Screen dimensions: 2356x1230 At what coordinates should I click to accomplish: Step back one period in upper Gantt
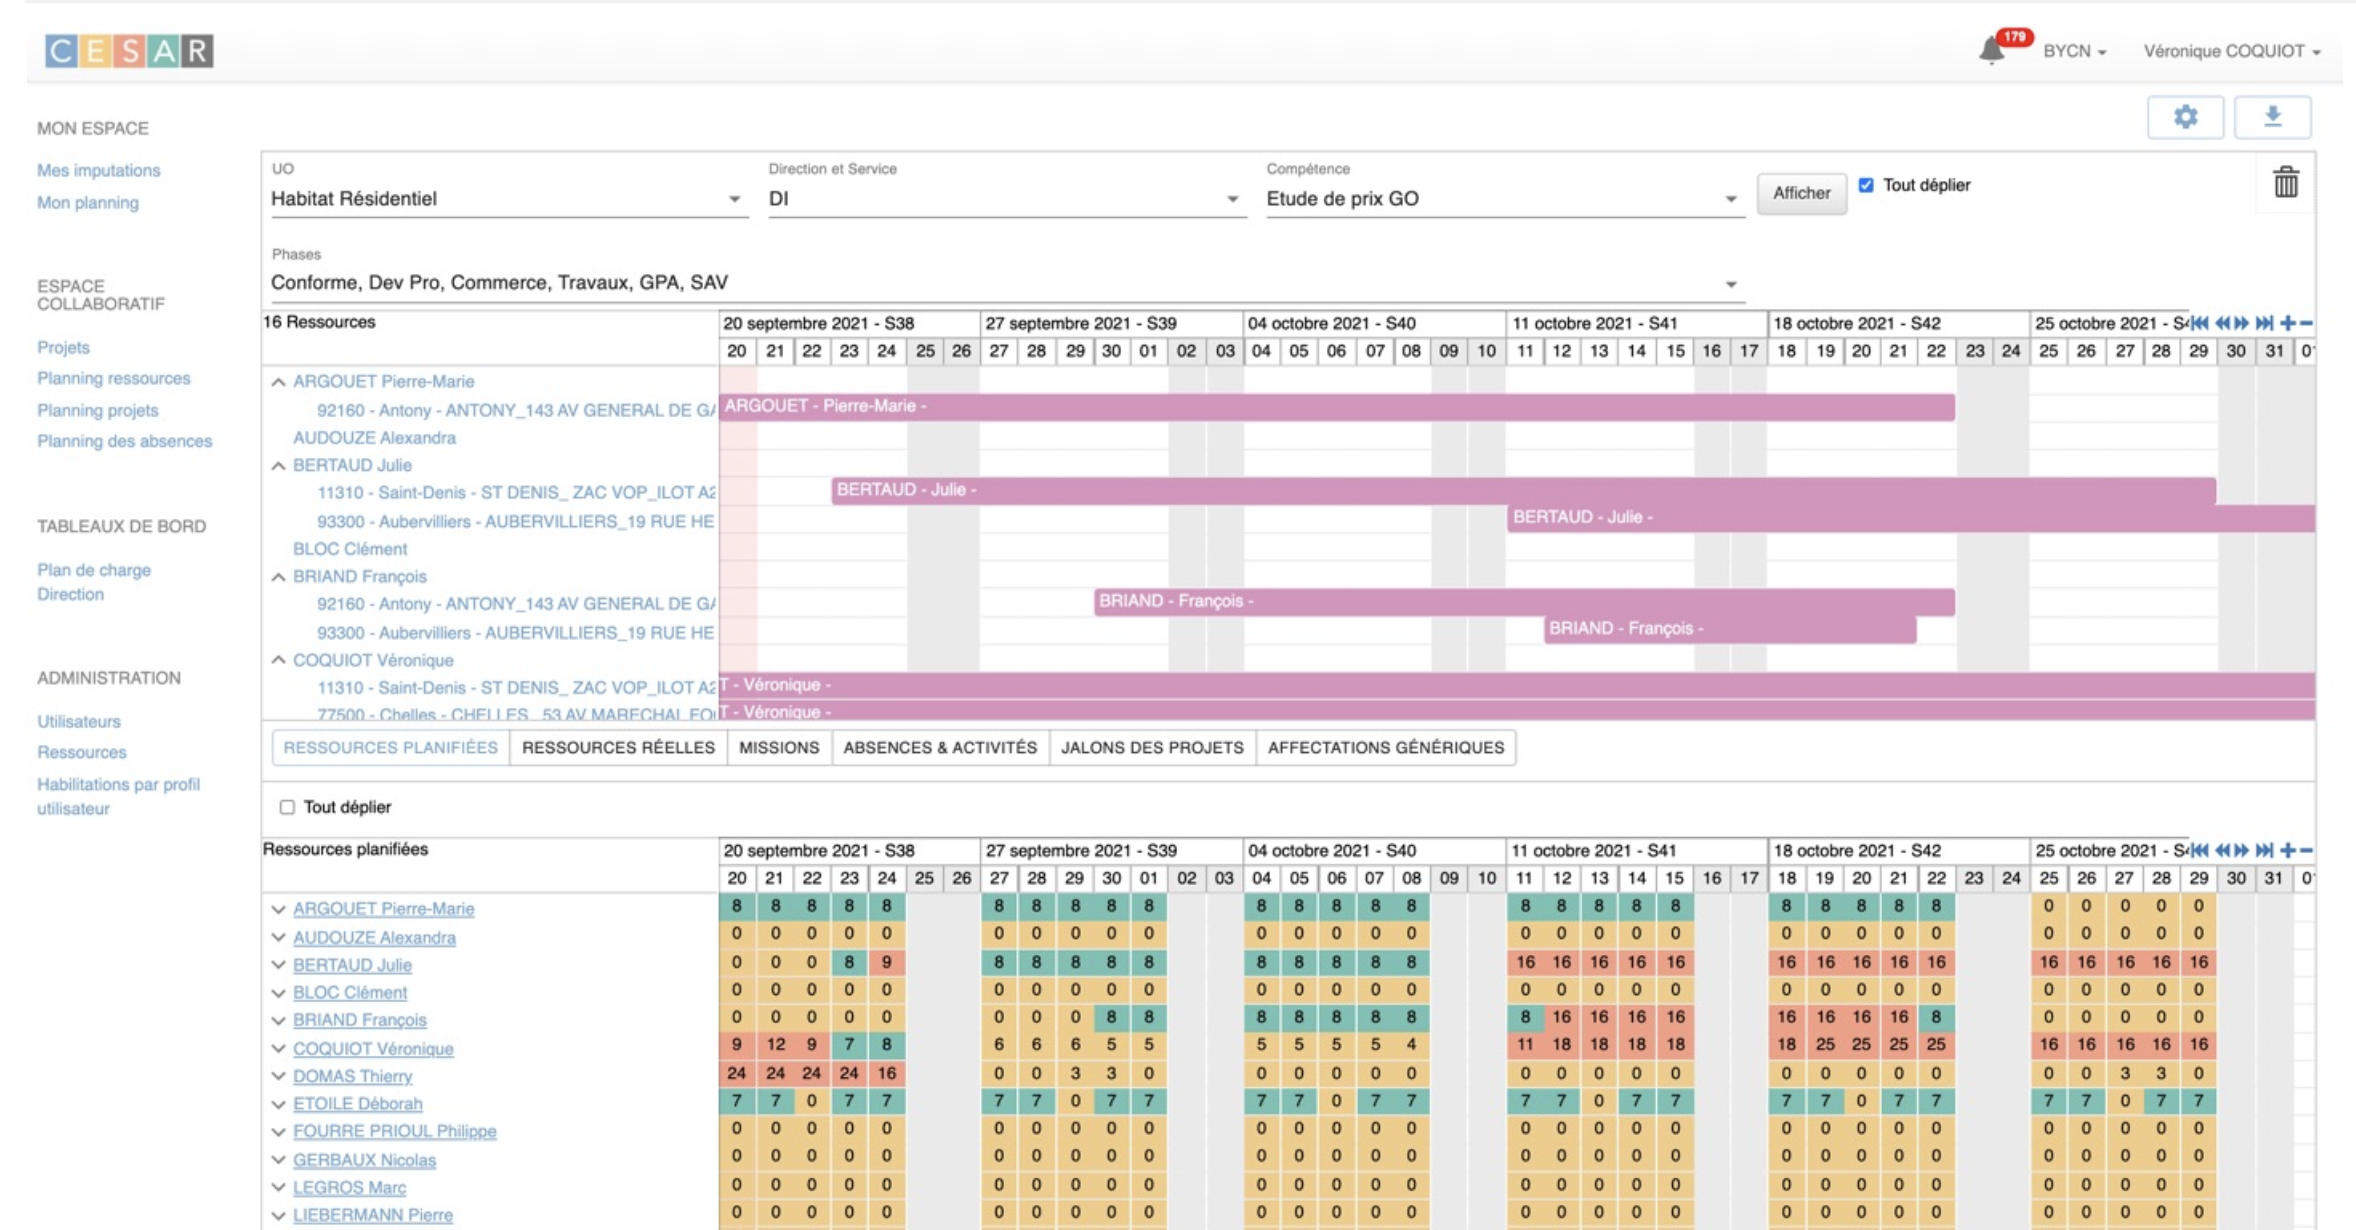(x=2222, y=323)
